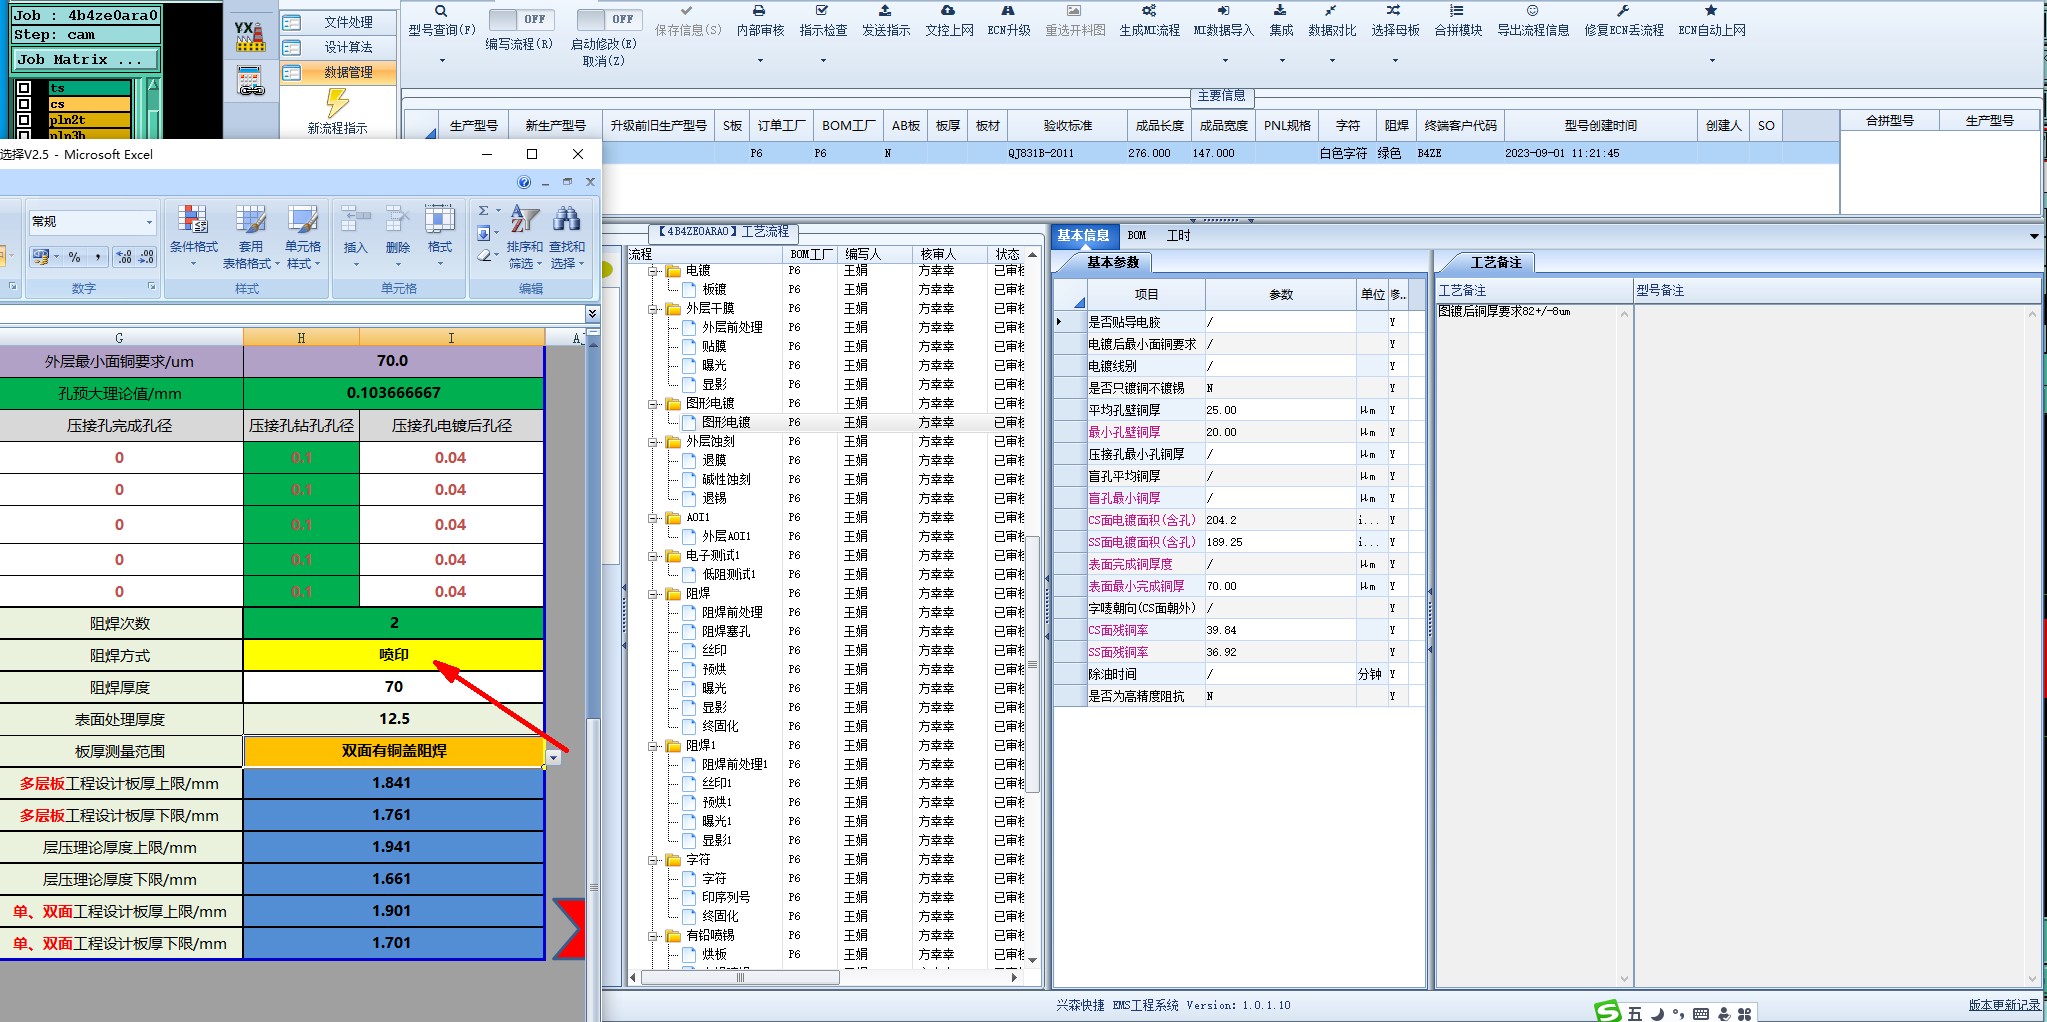Click Excel 格式 format cells button
The height and width of the screenshot is (1022, 2047).
pyautogui.click(x=440, y=238)
